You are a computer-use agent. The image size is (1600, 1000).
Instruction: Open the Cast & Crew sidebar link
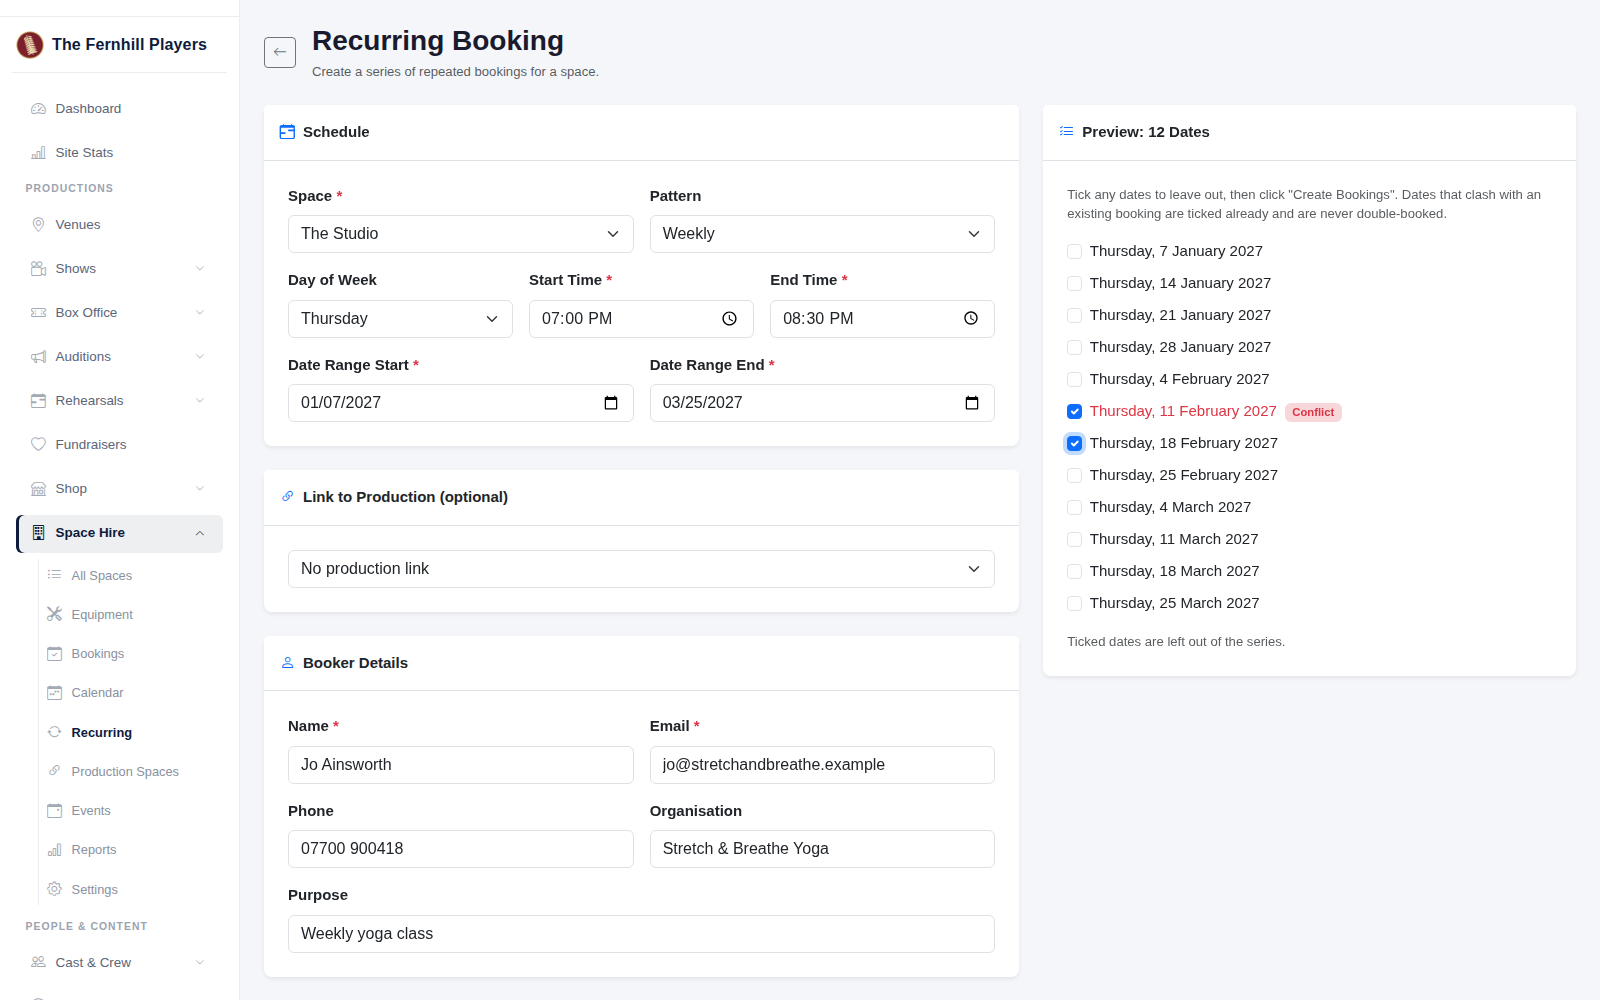pyautogui.click(x=120, y=963)
